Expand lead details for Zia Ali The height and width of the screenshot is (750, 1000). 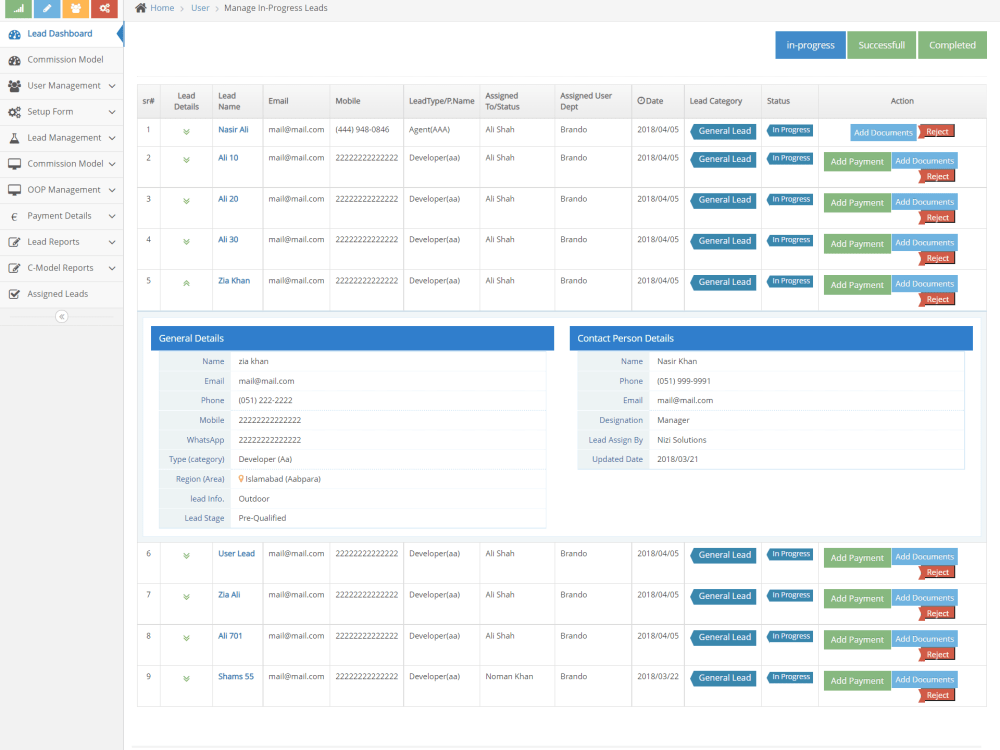coord(186,597)
